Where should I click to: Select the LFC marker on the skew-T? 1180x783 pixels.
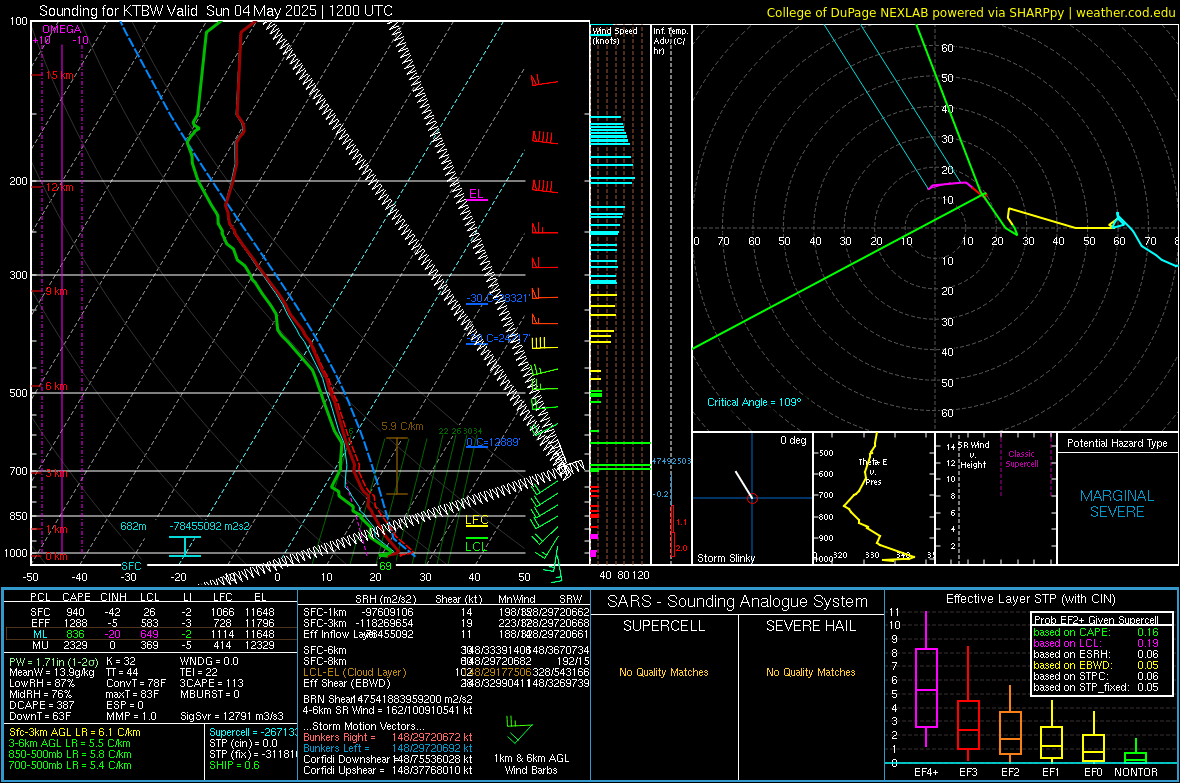point(476,520)
